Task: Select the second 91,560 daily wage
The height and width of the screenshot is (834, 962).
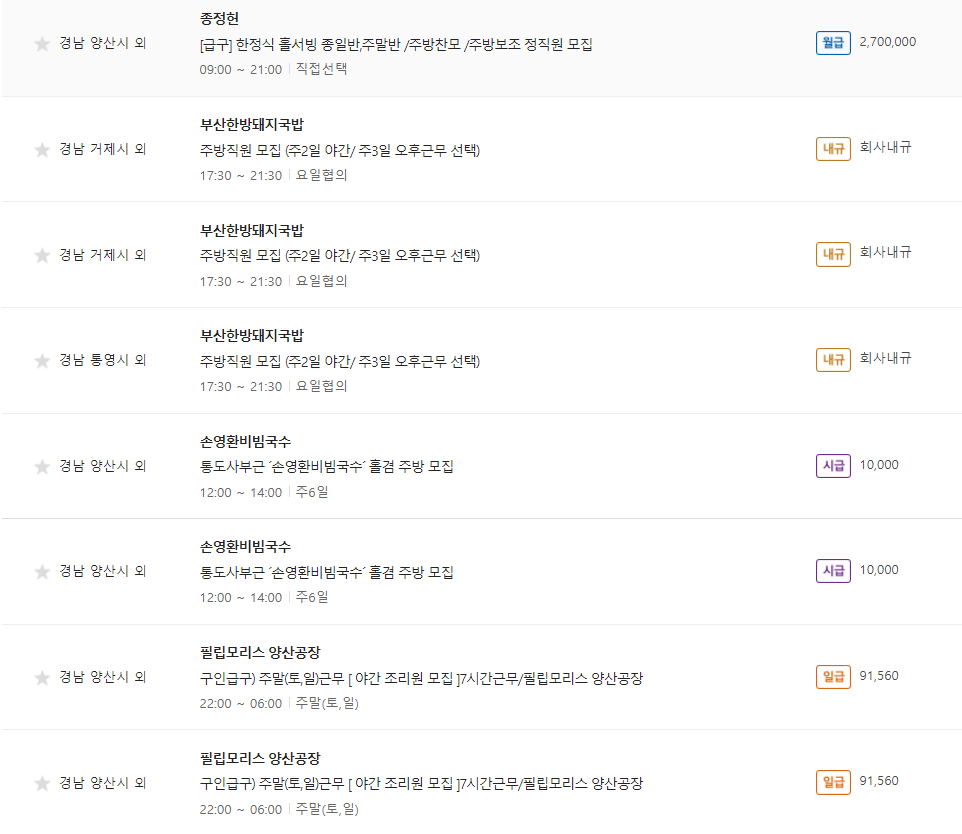Action: 879,781
